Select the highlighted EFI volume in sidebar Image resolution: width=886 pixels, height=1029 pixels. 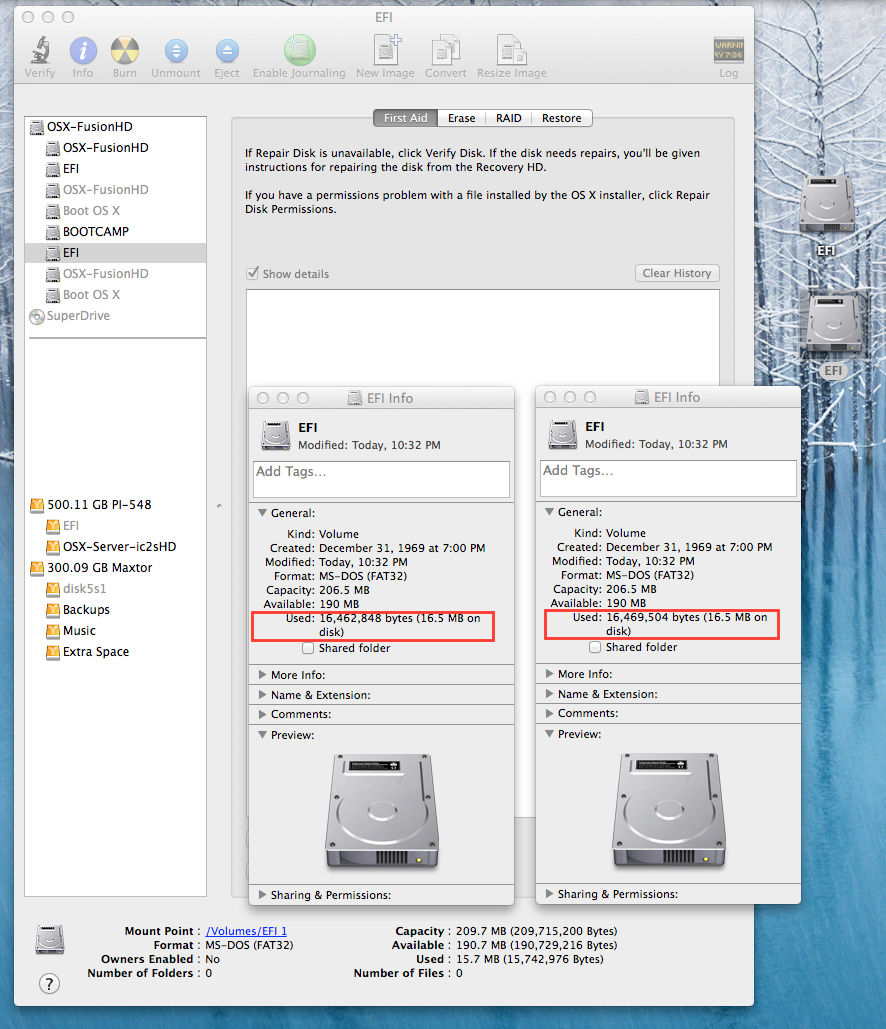click(116, 253)
